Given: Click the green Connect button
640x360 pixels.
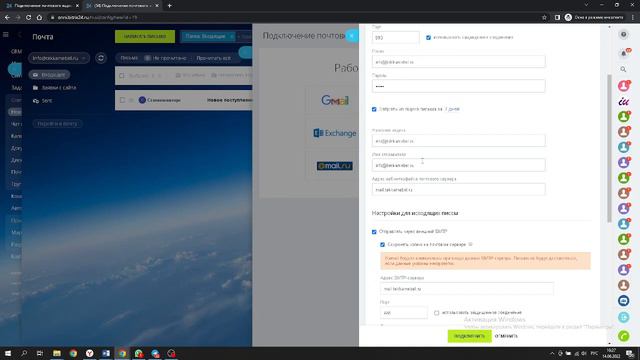Looking at the screenshot, I should click(469, 336).
